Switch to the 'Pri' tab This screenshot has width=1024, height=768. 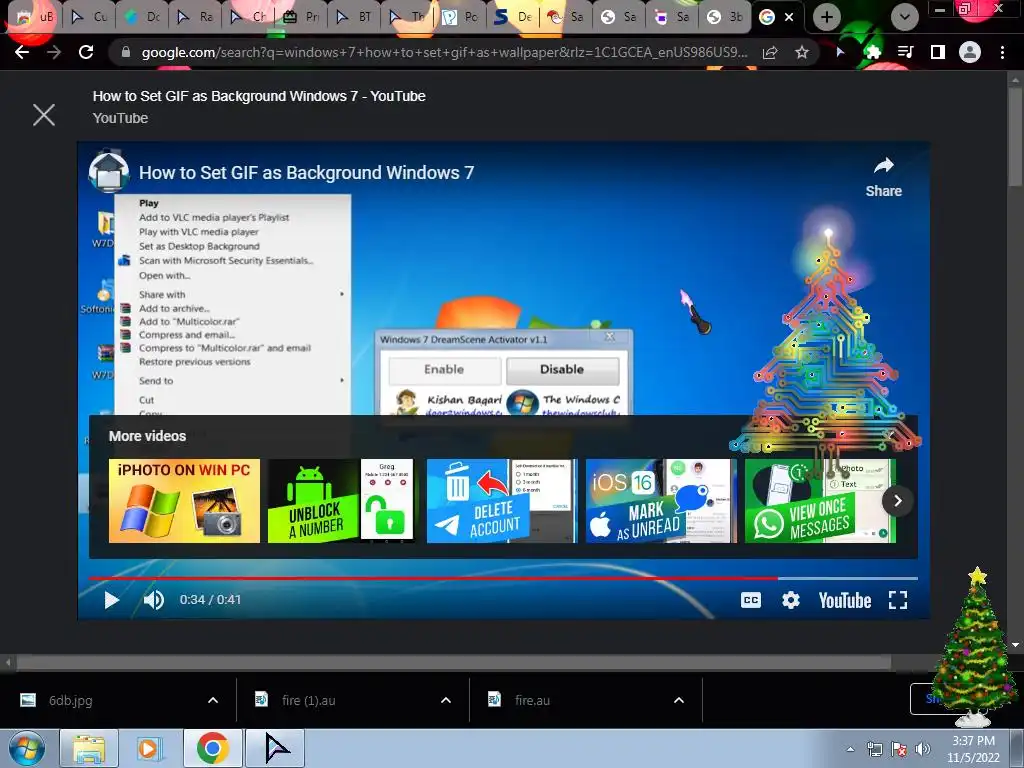(301, 17)
